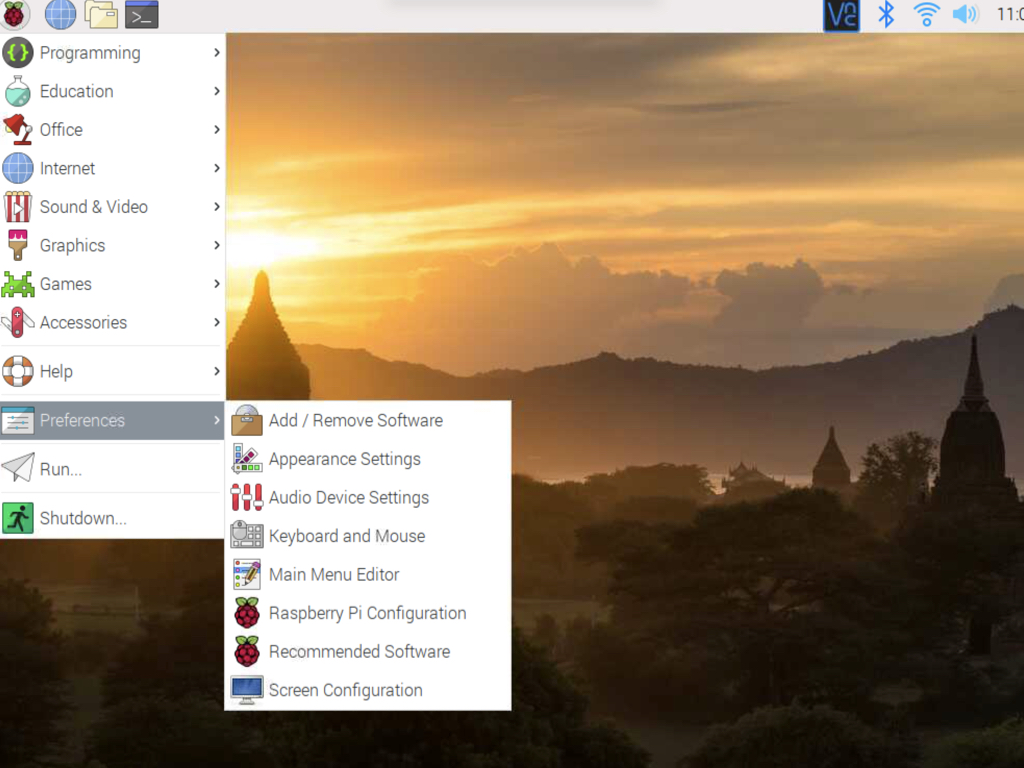
Task: Expand the Games submenu arrow
Action: click(216, 284)
